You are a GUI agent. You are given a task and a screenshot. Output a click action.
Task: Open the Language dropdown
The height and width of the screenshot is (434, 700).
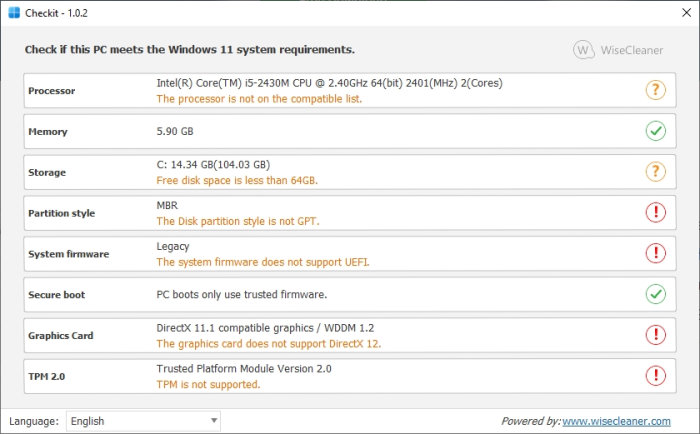[143, 421]
